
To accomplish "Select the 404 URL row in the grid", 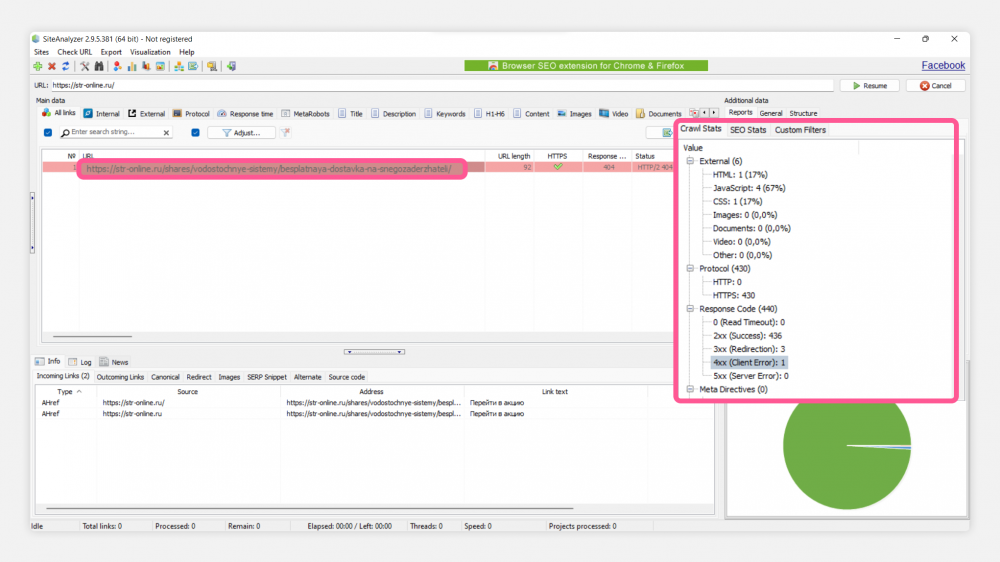I will tap(357, 167).
